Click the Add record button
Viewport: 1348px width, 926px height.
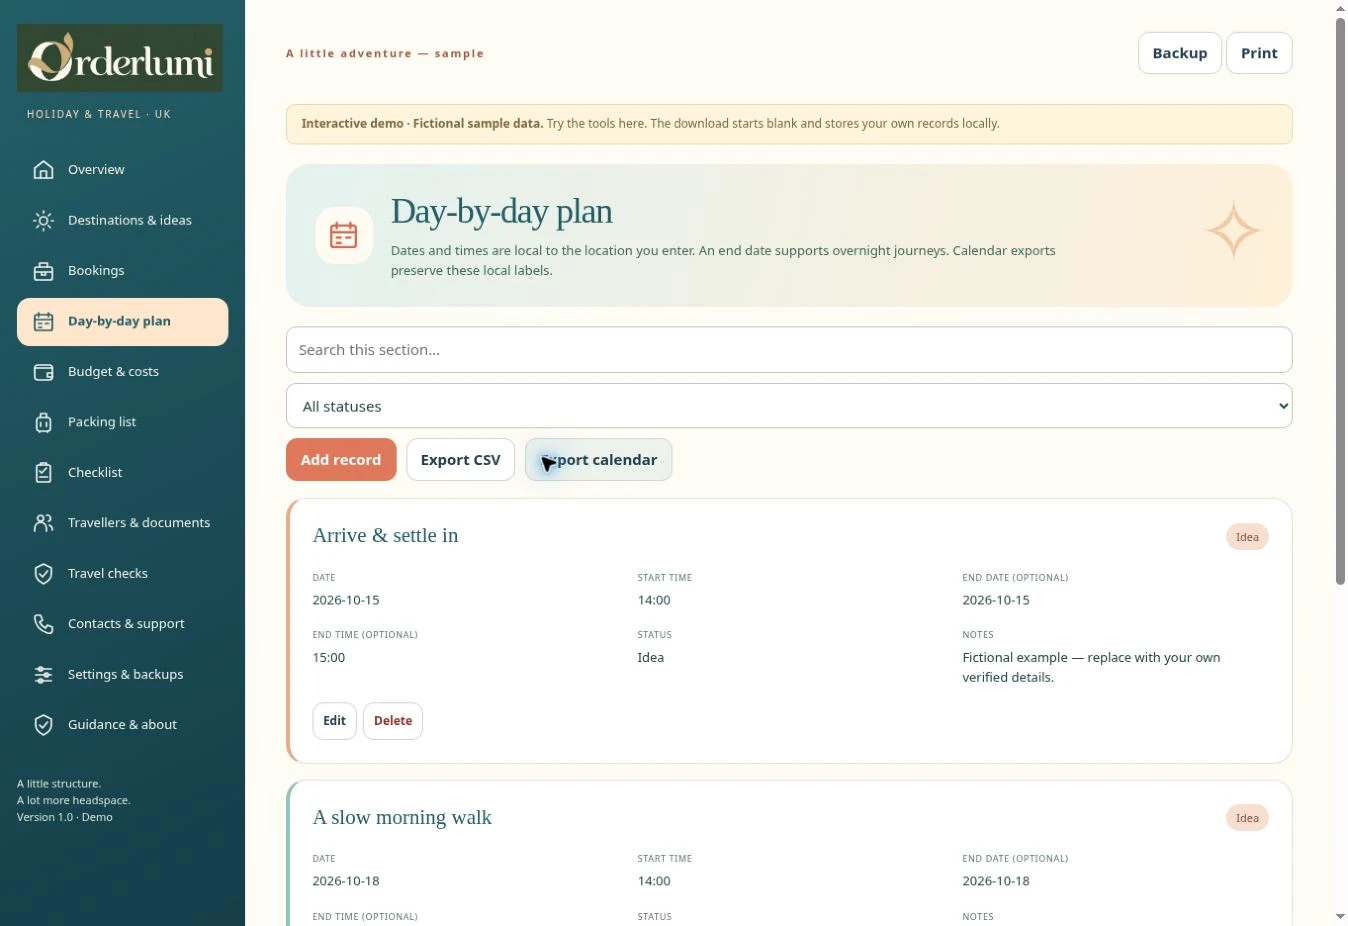click(341, 460)
